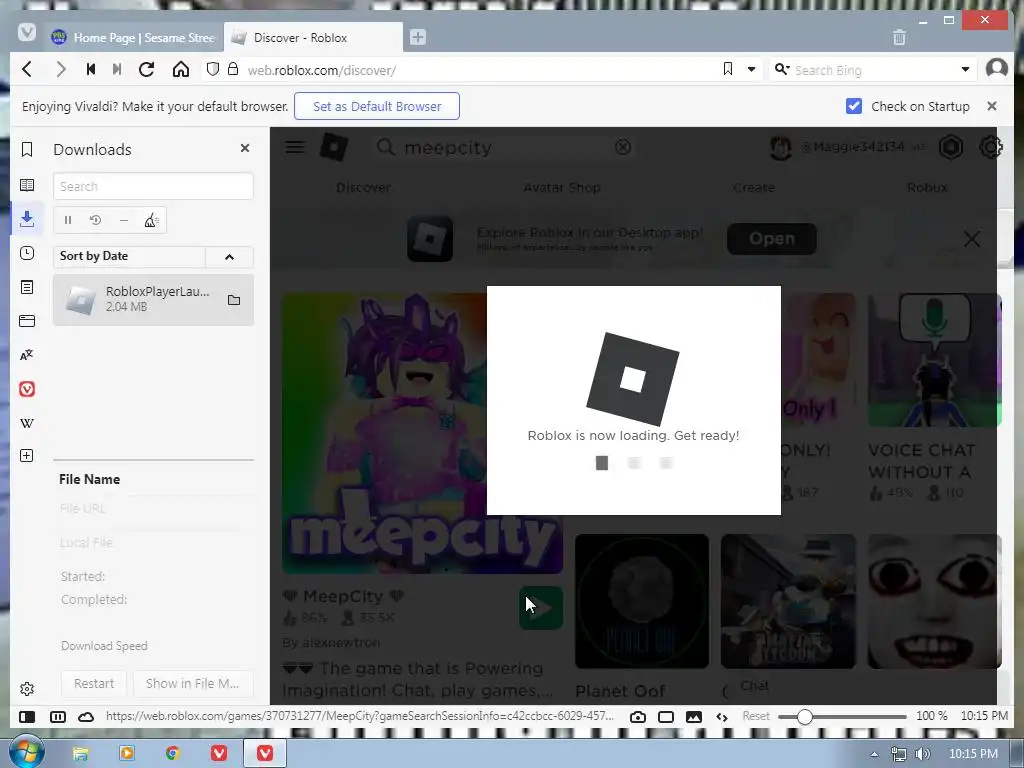The width and height of the screenshot is (1024, 768).
Task: Open the Reading List panel
Action: (27, 185)
